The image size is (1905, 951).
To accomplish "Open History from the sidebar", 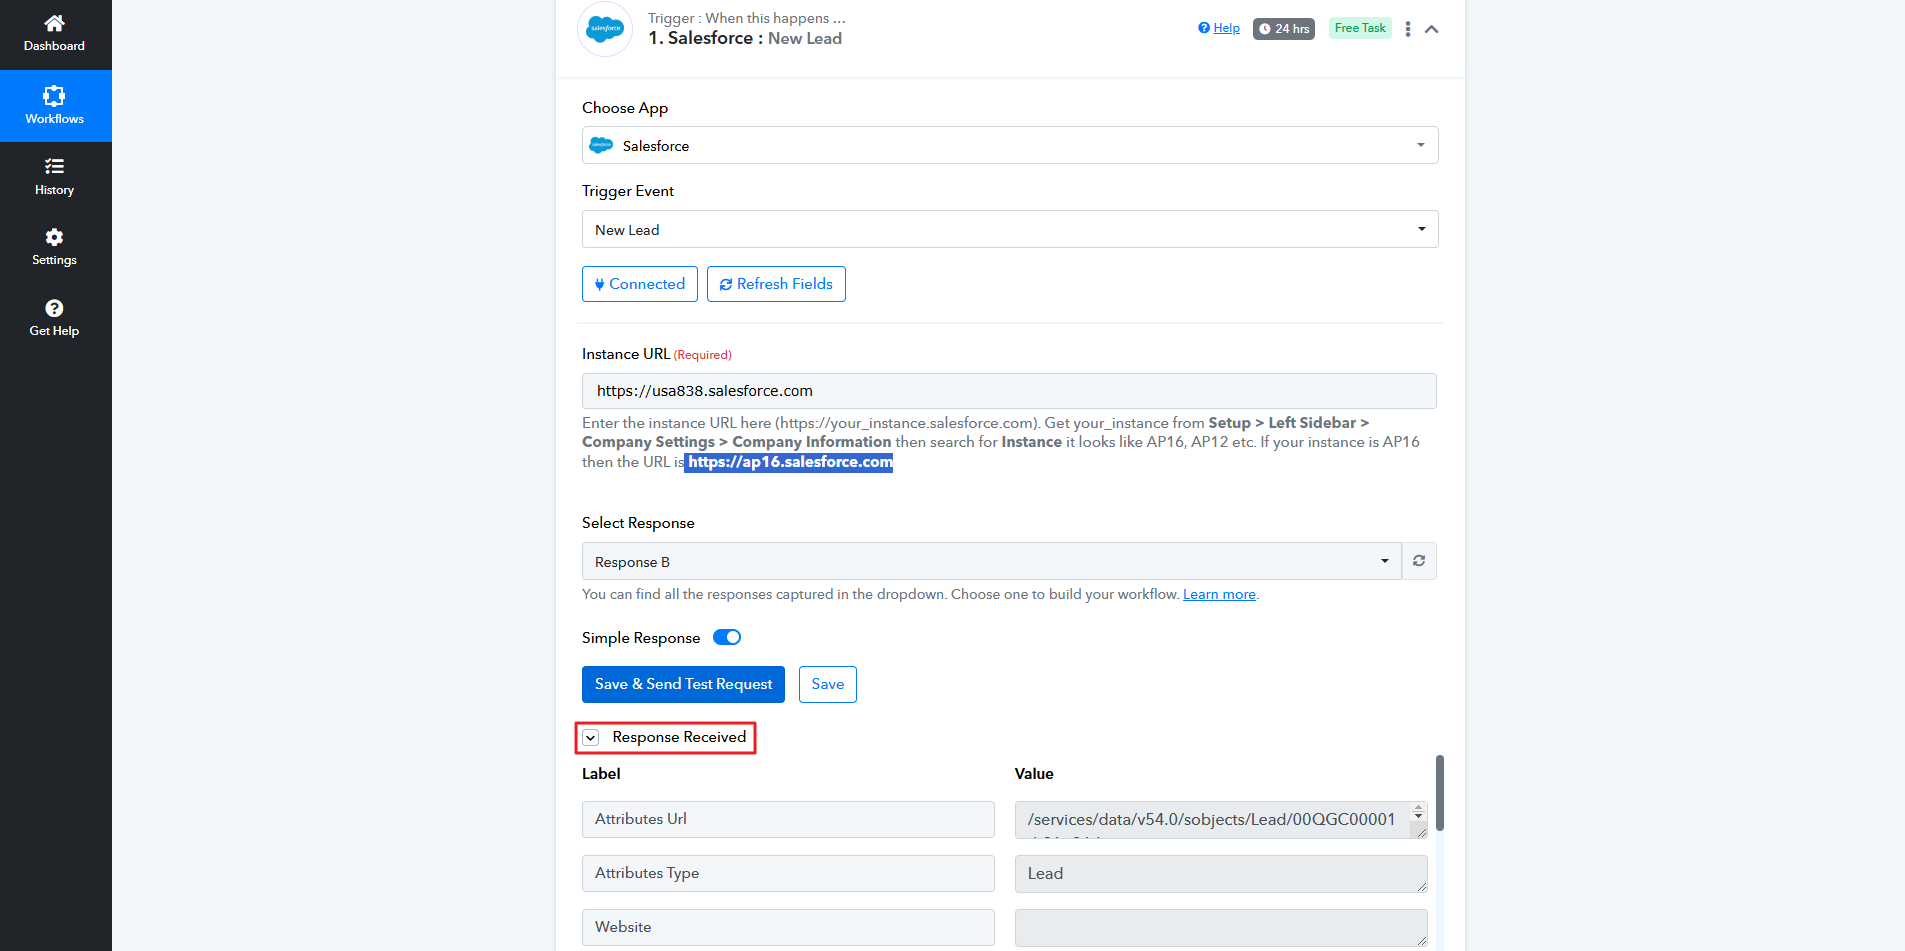I will point(54,167).
